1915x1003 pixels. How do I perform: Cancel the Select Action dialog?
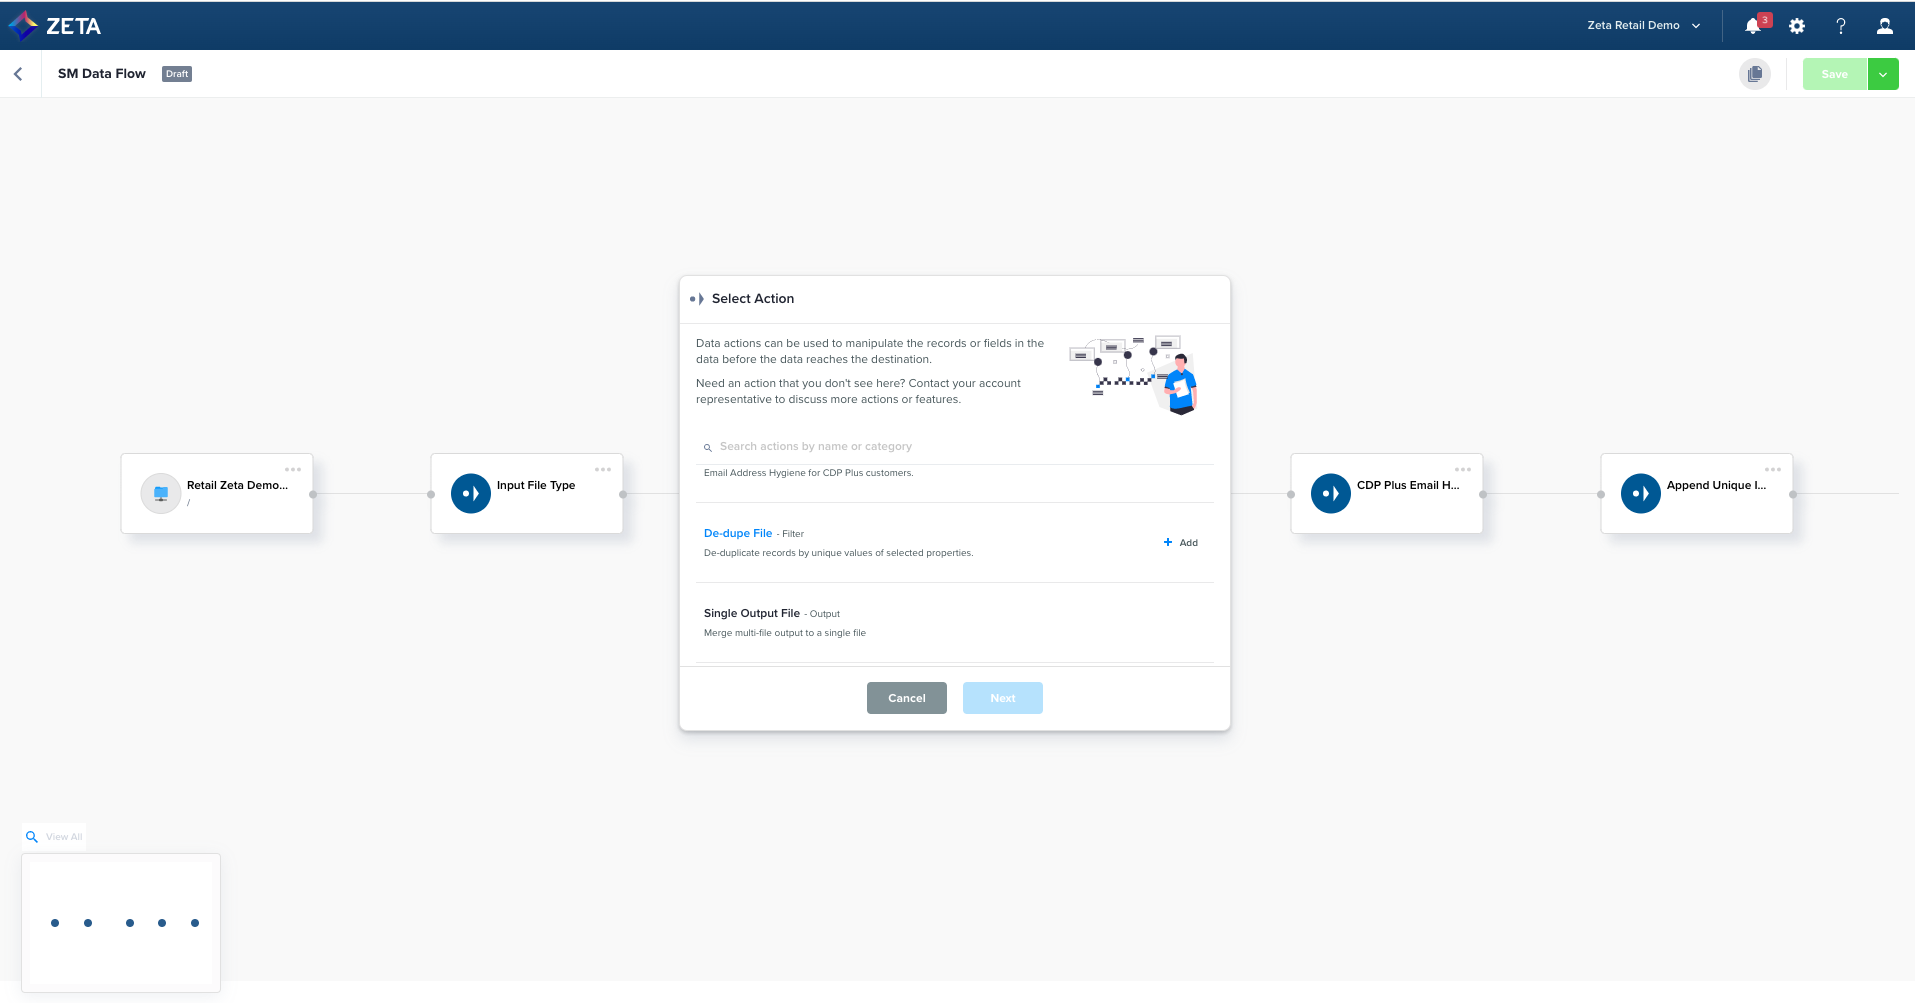tap(907, 698)
